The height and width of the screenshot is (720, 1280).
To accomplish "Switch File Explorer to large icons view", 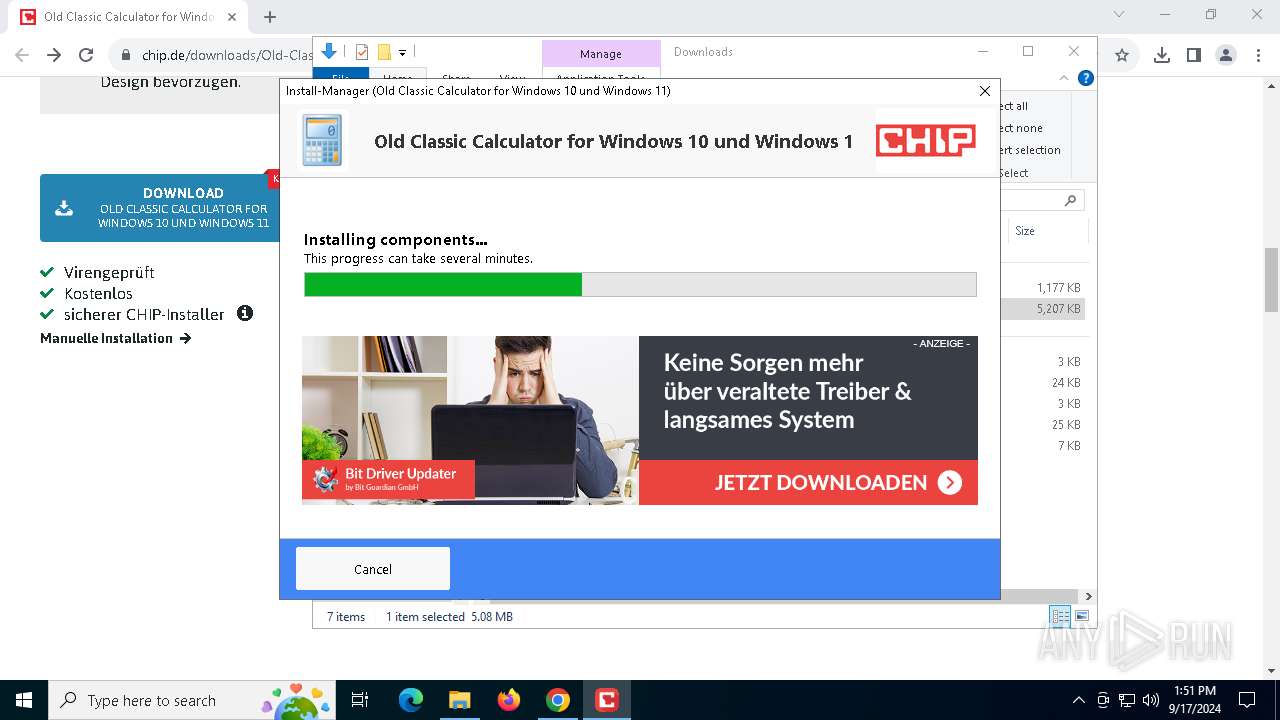I will tap(1081, 617).
